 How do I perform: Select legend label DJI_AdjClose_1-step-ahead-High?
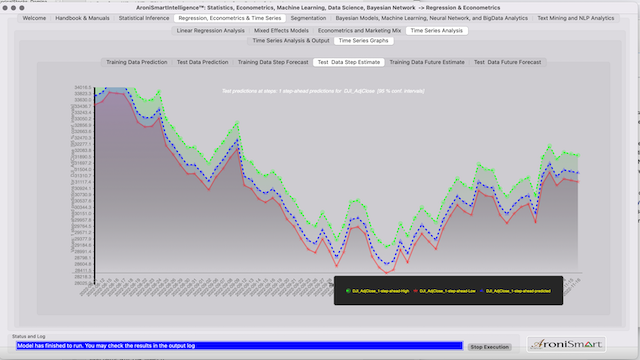click(380, 291)
